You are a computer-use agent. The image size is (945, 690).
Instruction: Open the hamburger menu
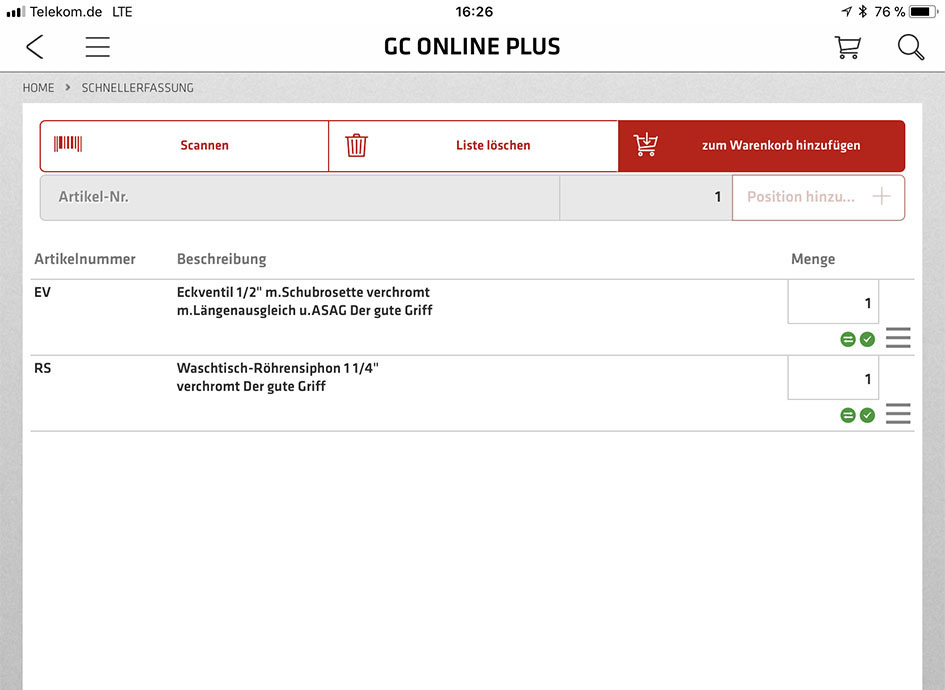pos(98,46)
